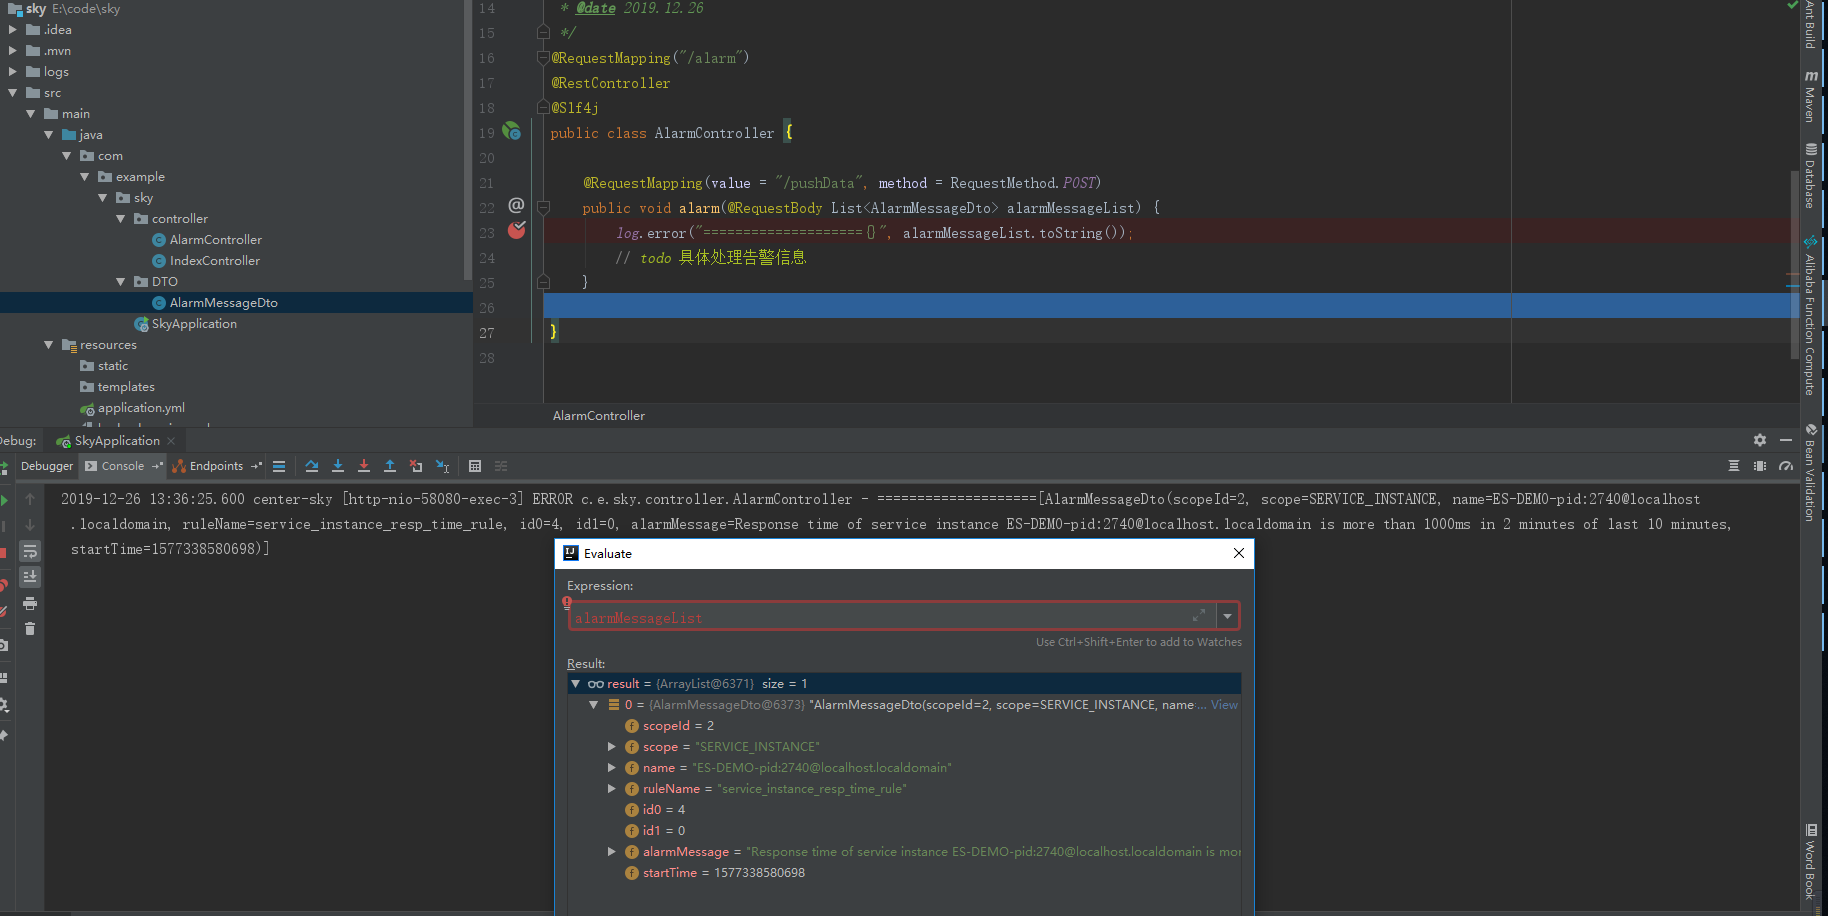Collapse the controller folder
Image resolution: width=1828 pixels, height=916 pixels.
(121, 219)
